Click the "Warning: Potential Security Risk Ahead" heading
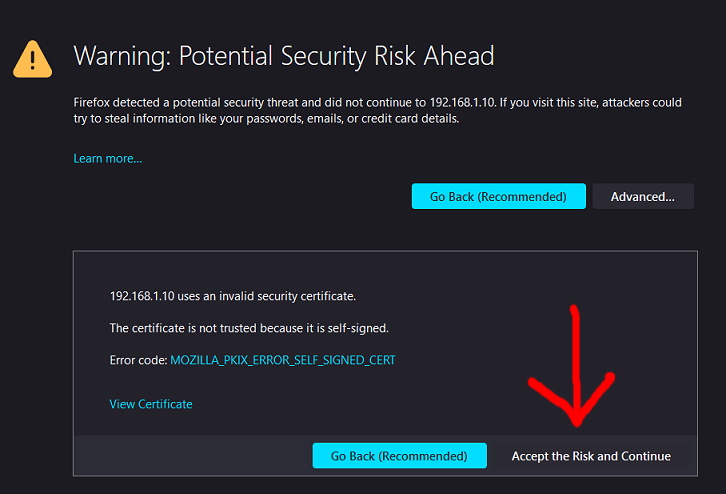Image resolution: width=726 pixels, height=494 pixels. (x=283, y=56)
